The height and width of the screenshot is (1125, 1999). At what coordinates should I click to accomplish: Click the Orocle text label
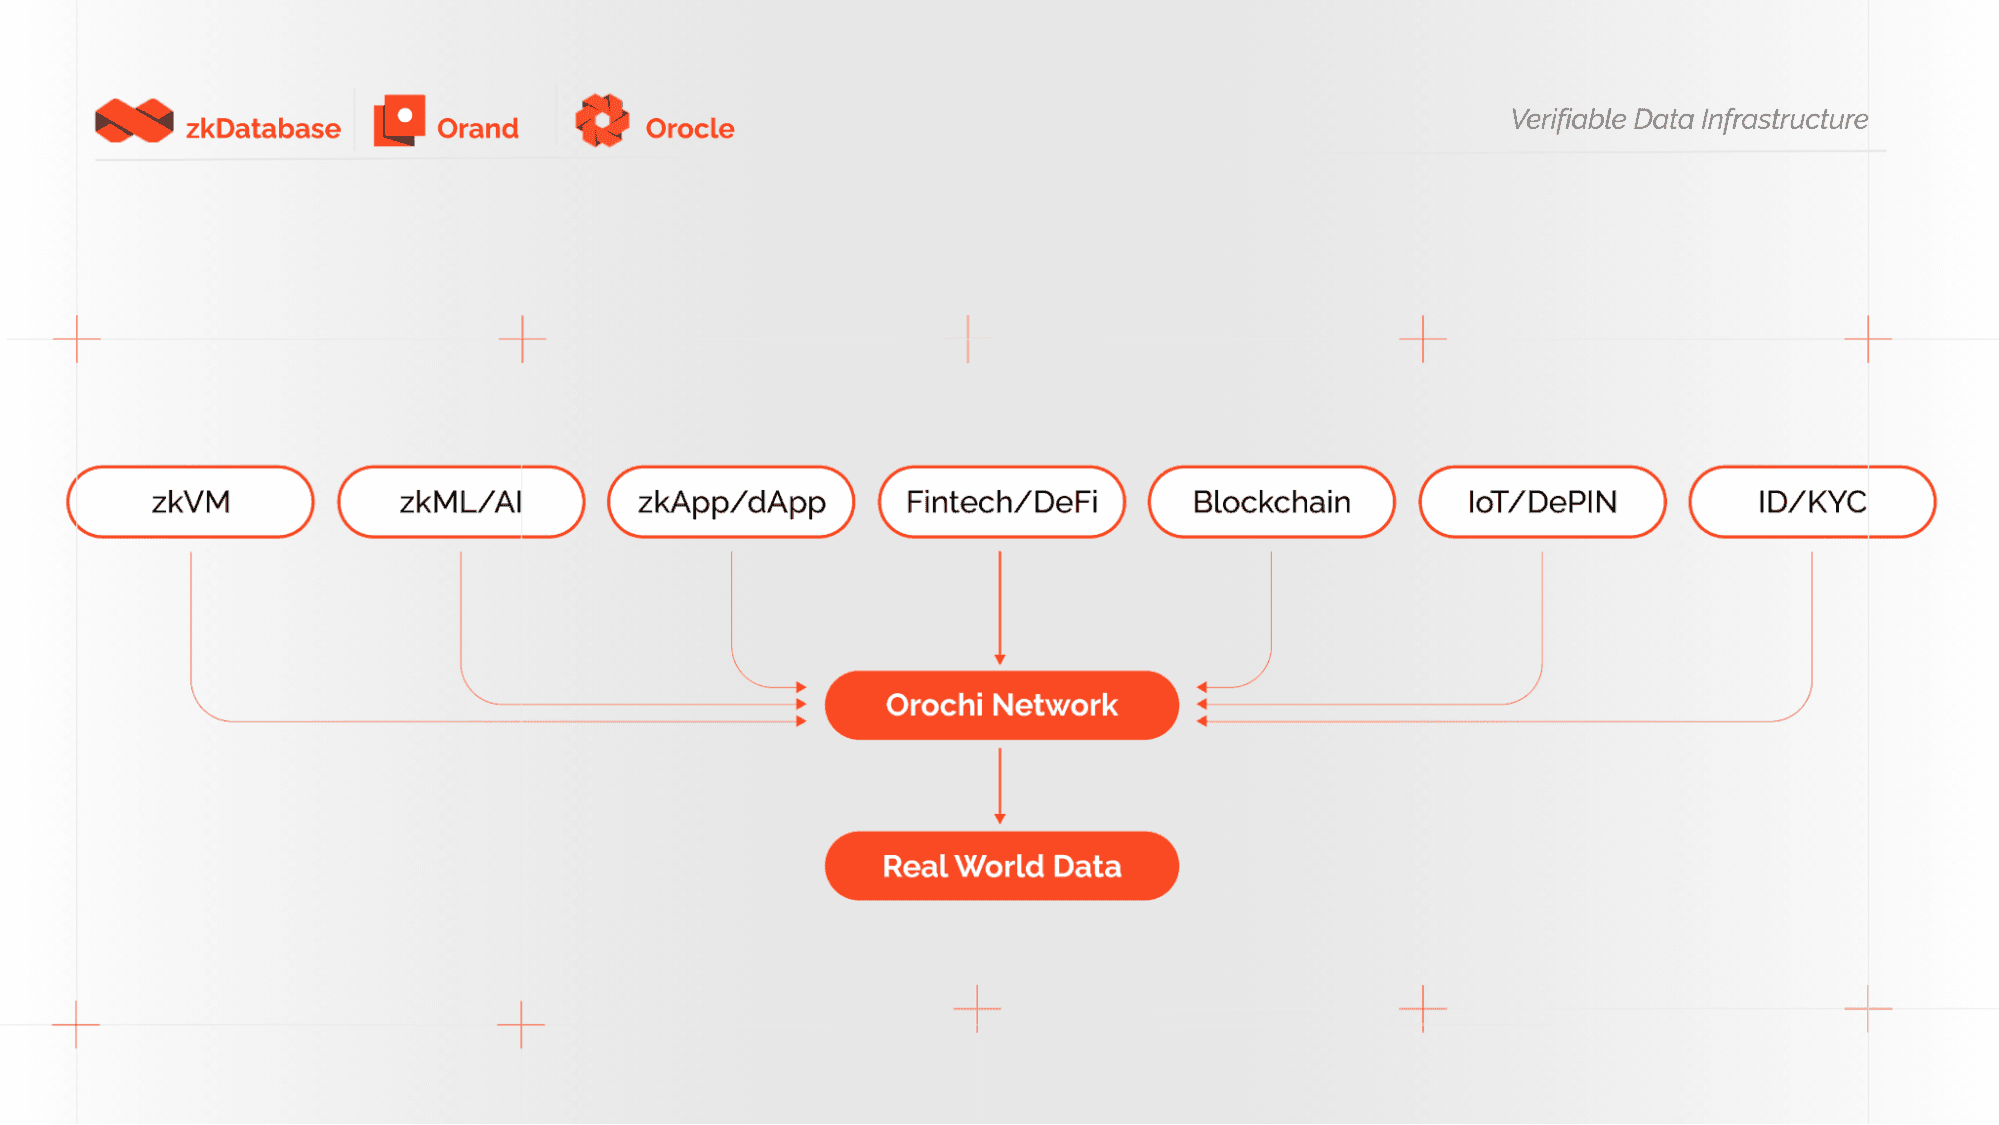click(x=689, y=129)
